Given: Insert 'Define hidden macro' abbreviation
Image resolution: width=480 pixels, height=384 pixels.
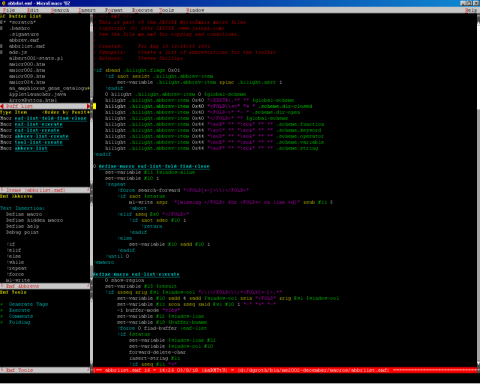Looking at the screenshot, I should [x=34, y=220].
